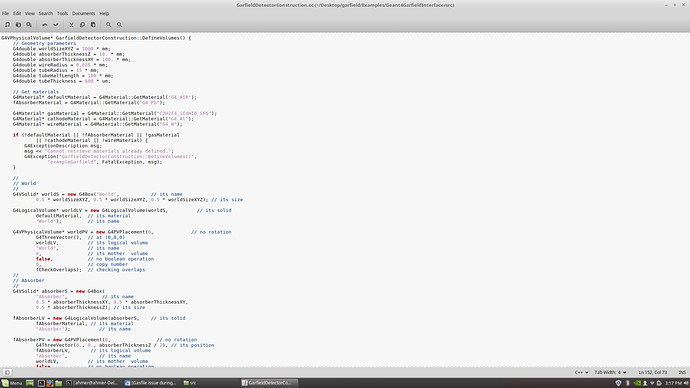Open the File menu
Screen dimensions: 690x388
coord(5,13)
